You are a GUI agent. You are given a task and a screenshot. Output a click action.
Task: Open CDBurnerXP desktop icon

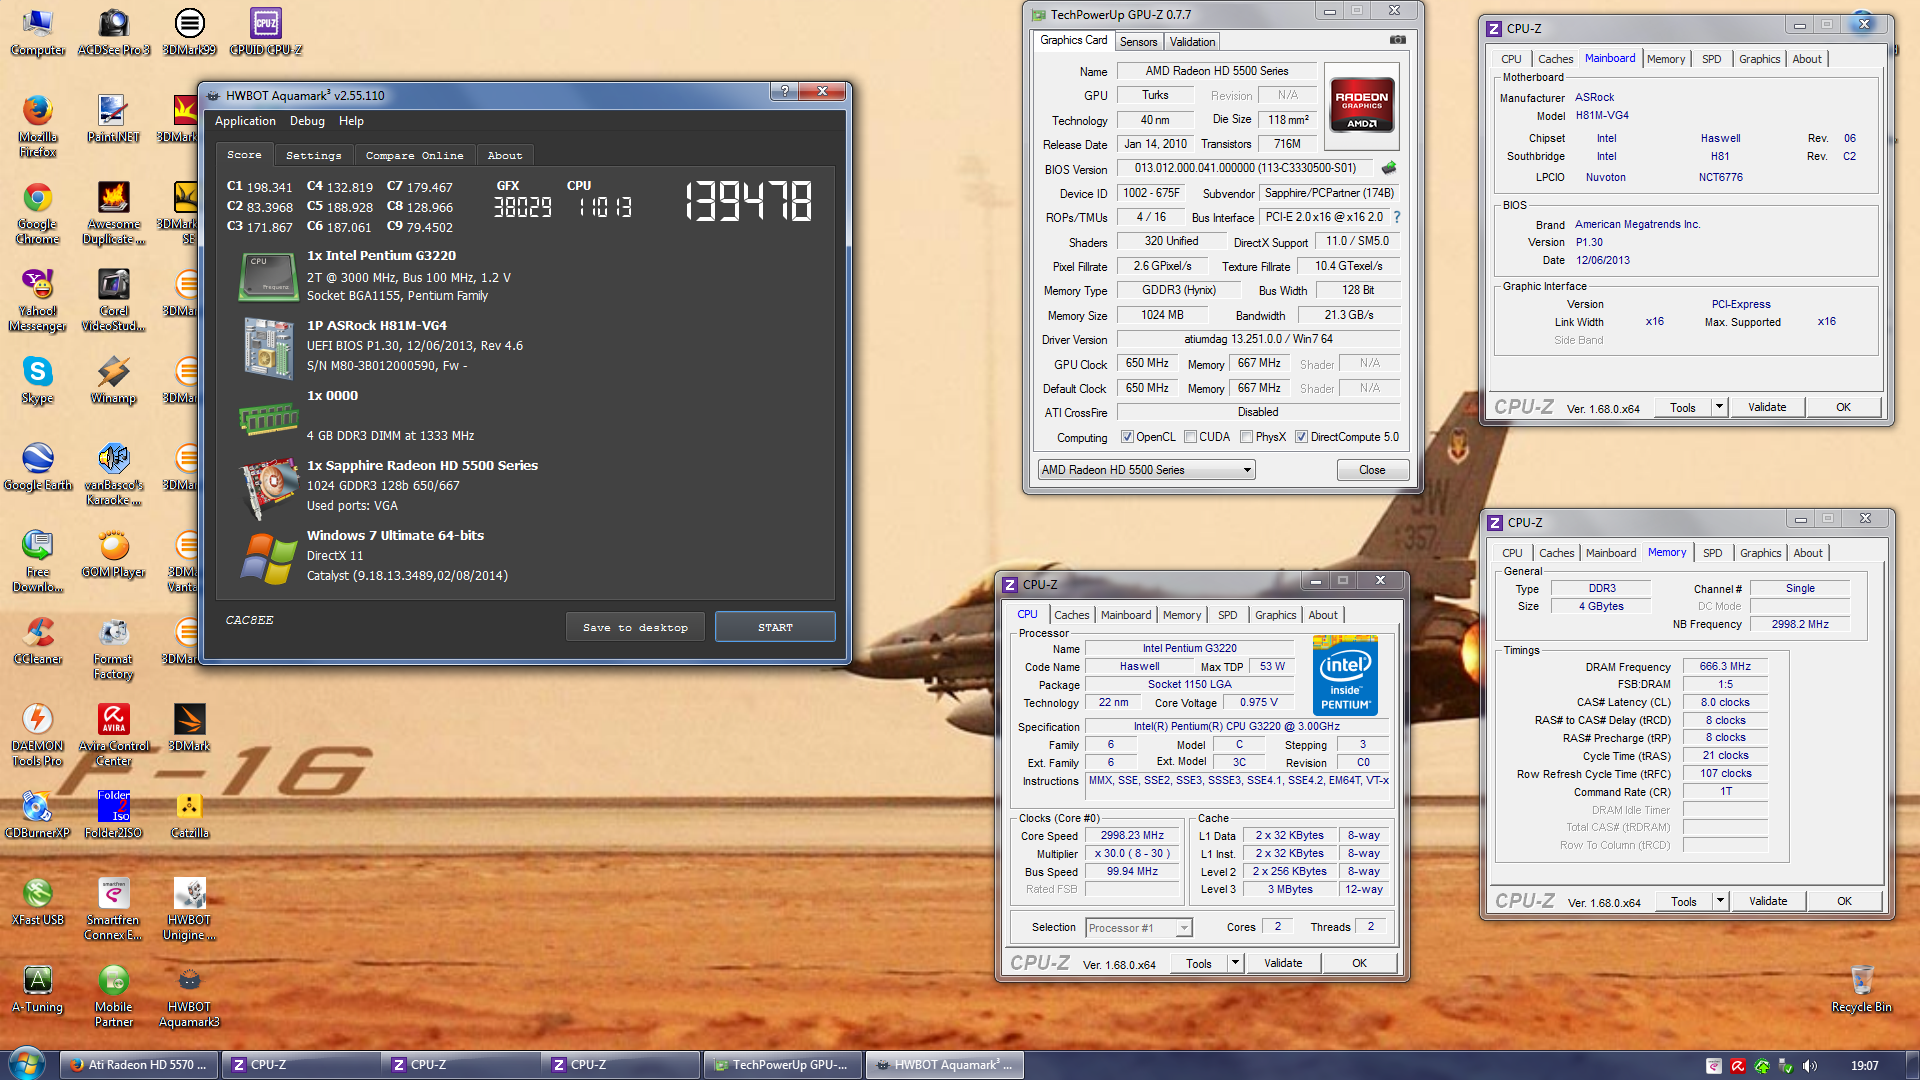[x=37, y=815]
